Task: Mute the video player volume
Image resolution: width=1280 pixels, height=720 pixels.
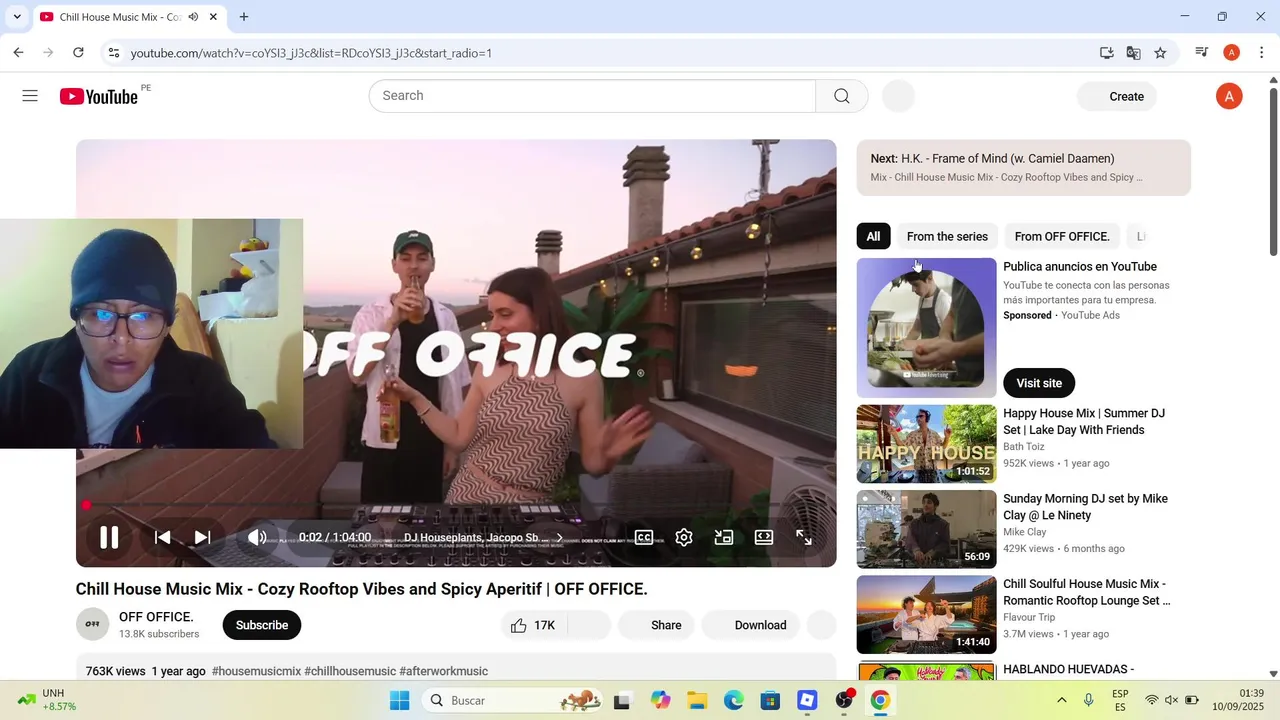Action: (x=257, y=537)
